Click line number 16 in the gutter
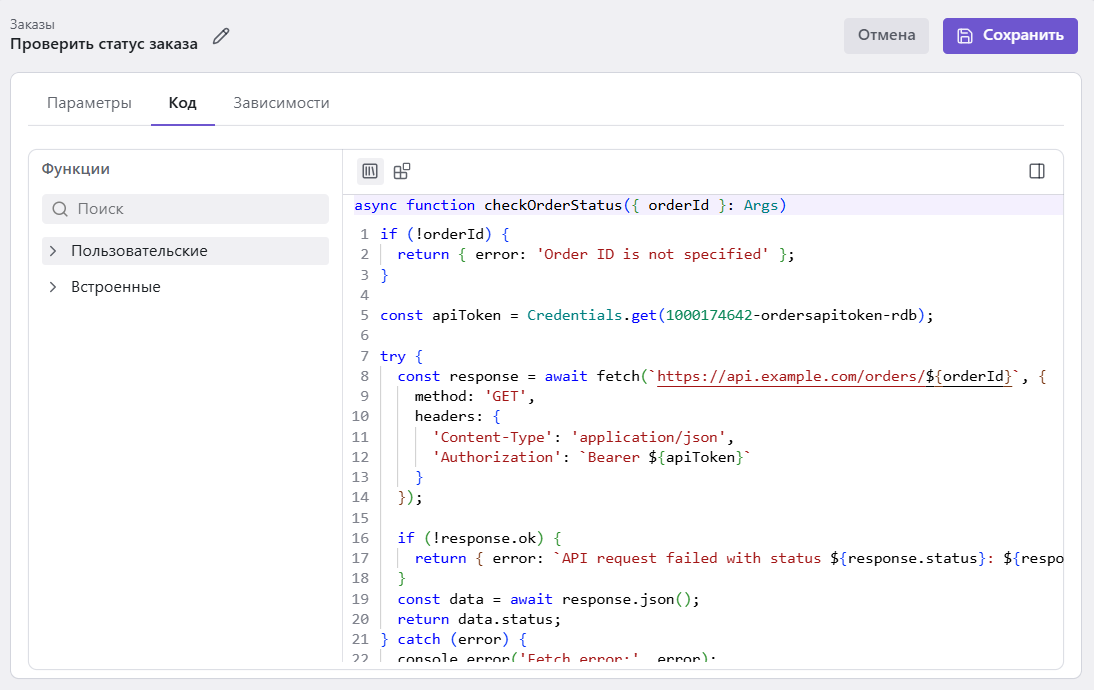This screenshot has height=690, width=1094. pyautogui.click(x=360, y=538)
